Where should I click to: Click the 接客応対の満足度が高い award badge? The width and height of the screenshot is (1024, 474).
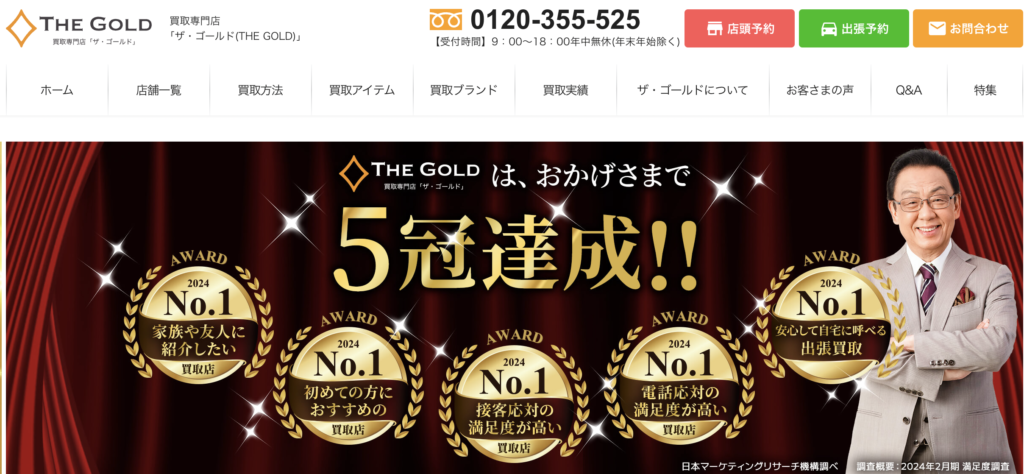515,392
